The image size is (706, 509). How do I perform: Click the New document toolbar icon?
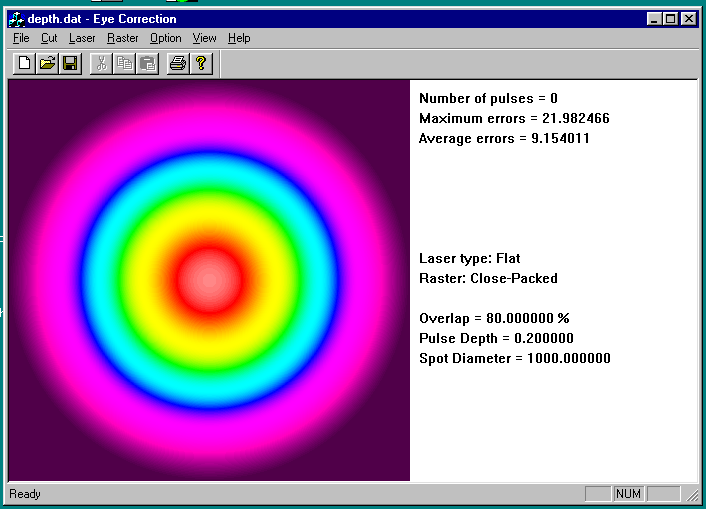pos(24,64)
